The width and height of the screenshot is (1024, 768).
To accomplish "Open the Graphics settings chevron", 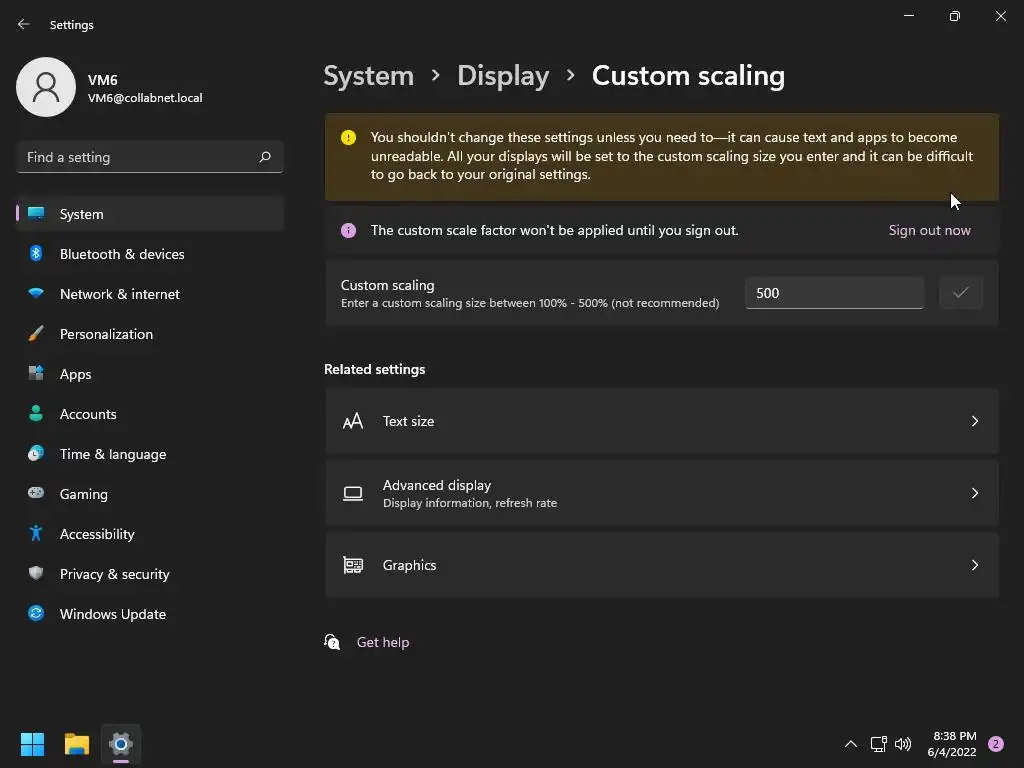I will (x=974, y=565).
